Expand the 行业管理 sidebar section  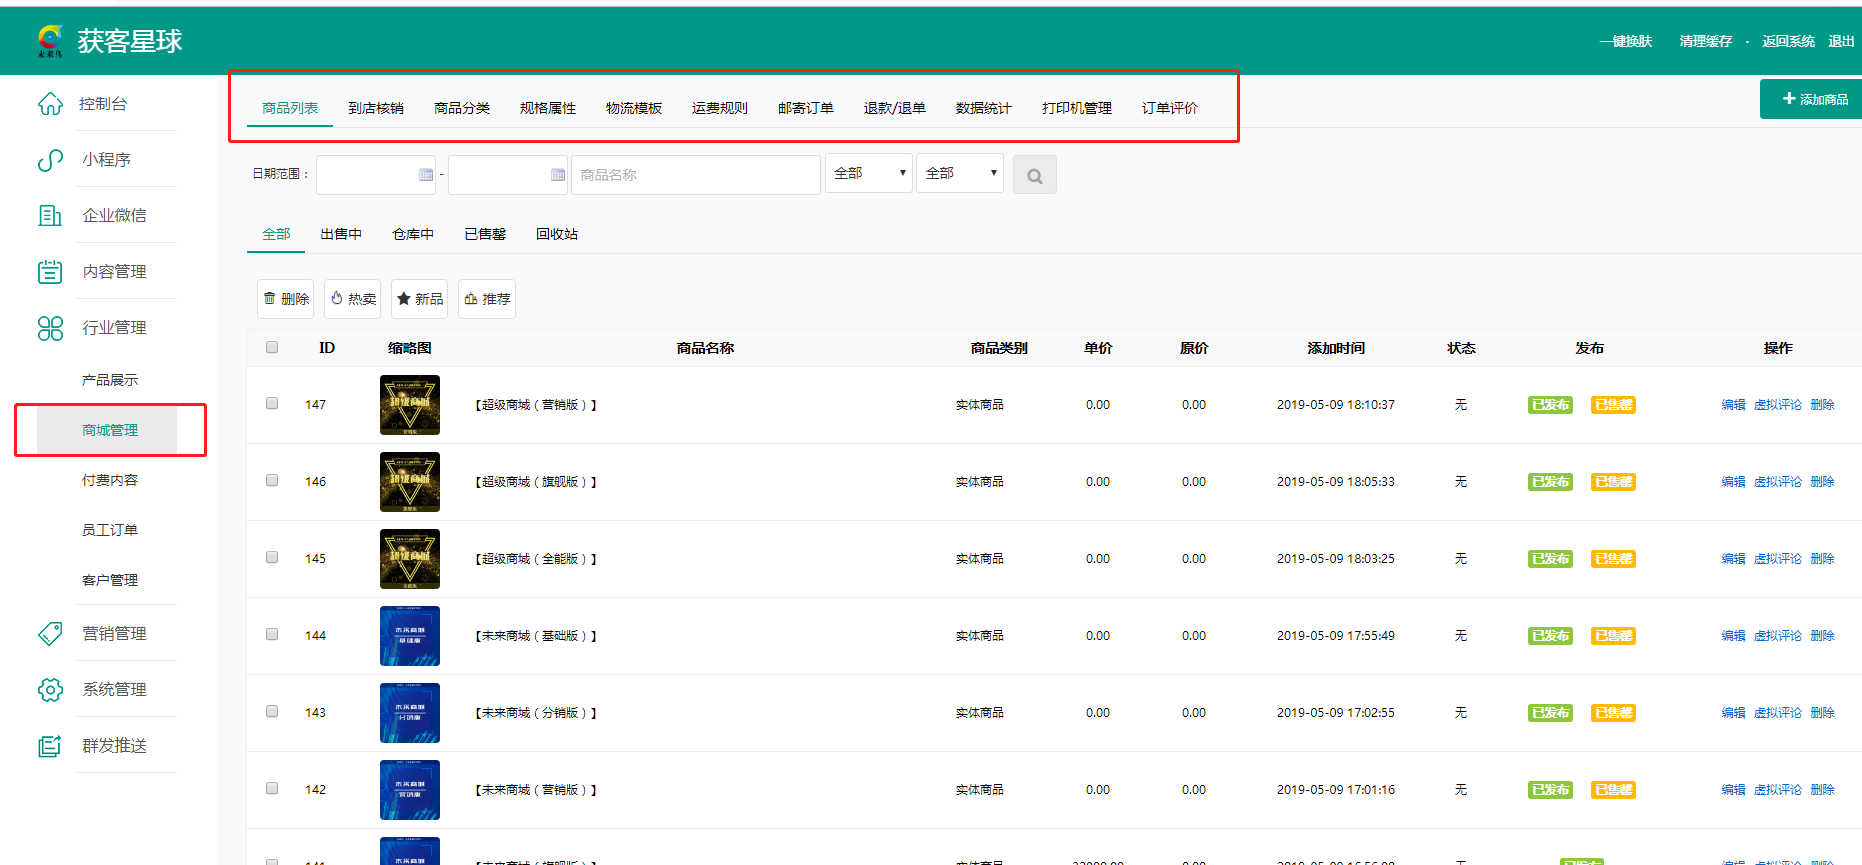pos(114,328)
